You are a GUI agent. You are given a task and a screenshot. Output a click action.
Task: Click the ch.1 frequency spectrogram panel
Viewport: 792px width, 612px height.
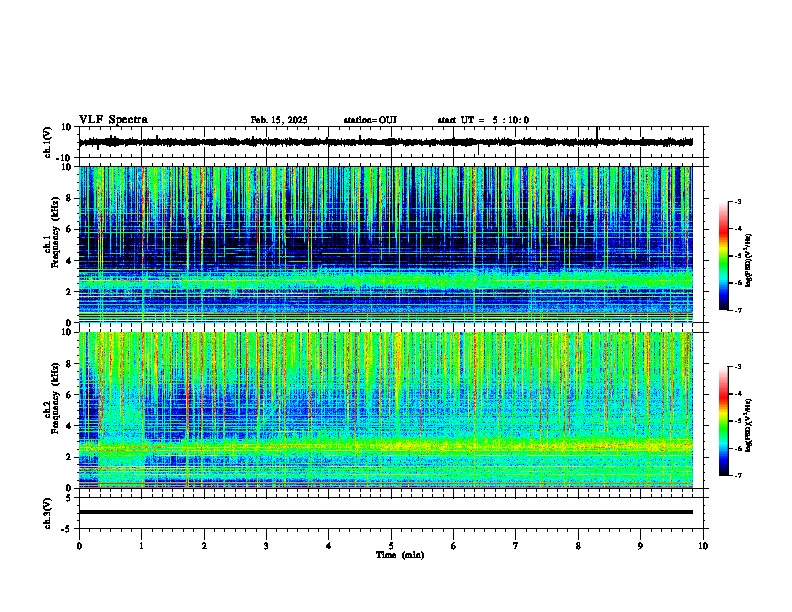[385, 244]
